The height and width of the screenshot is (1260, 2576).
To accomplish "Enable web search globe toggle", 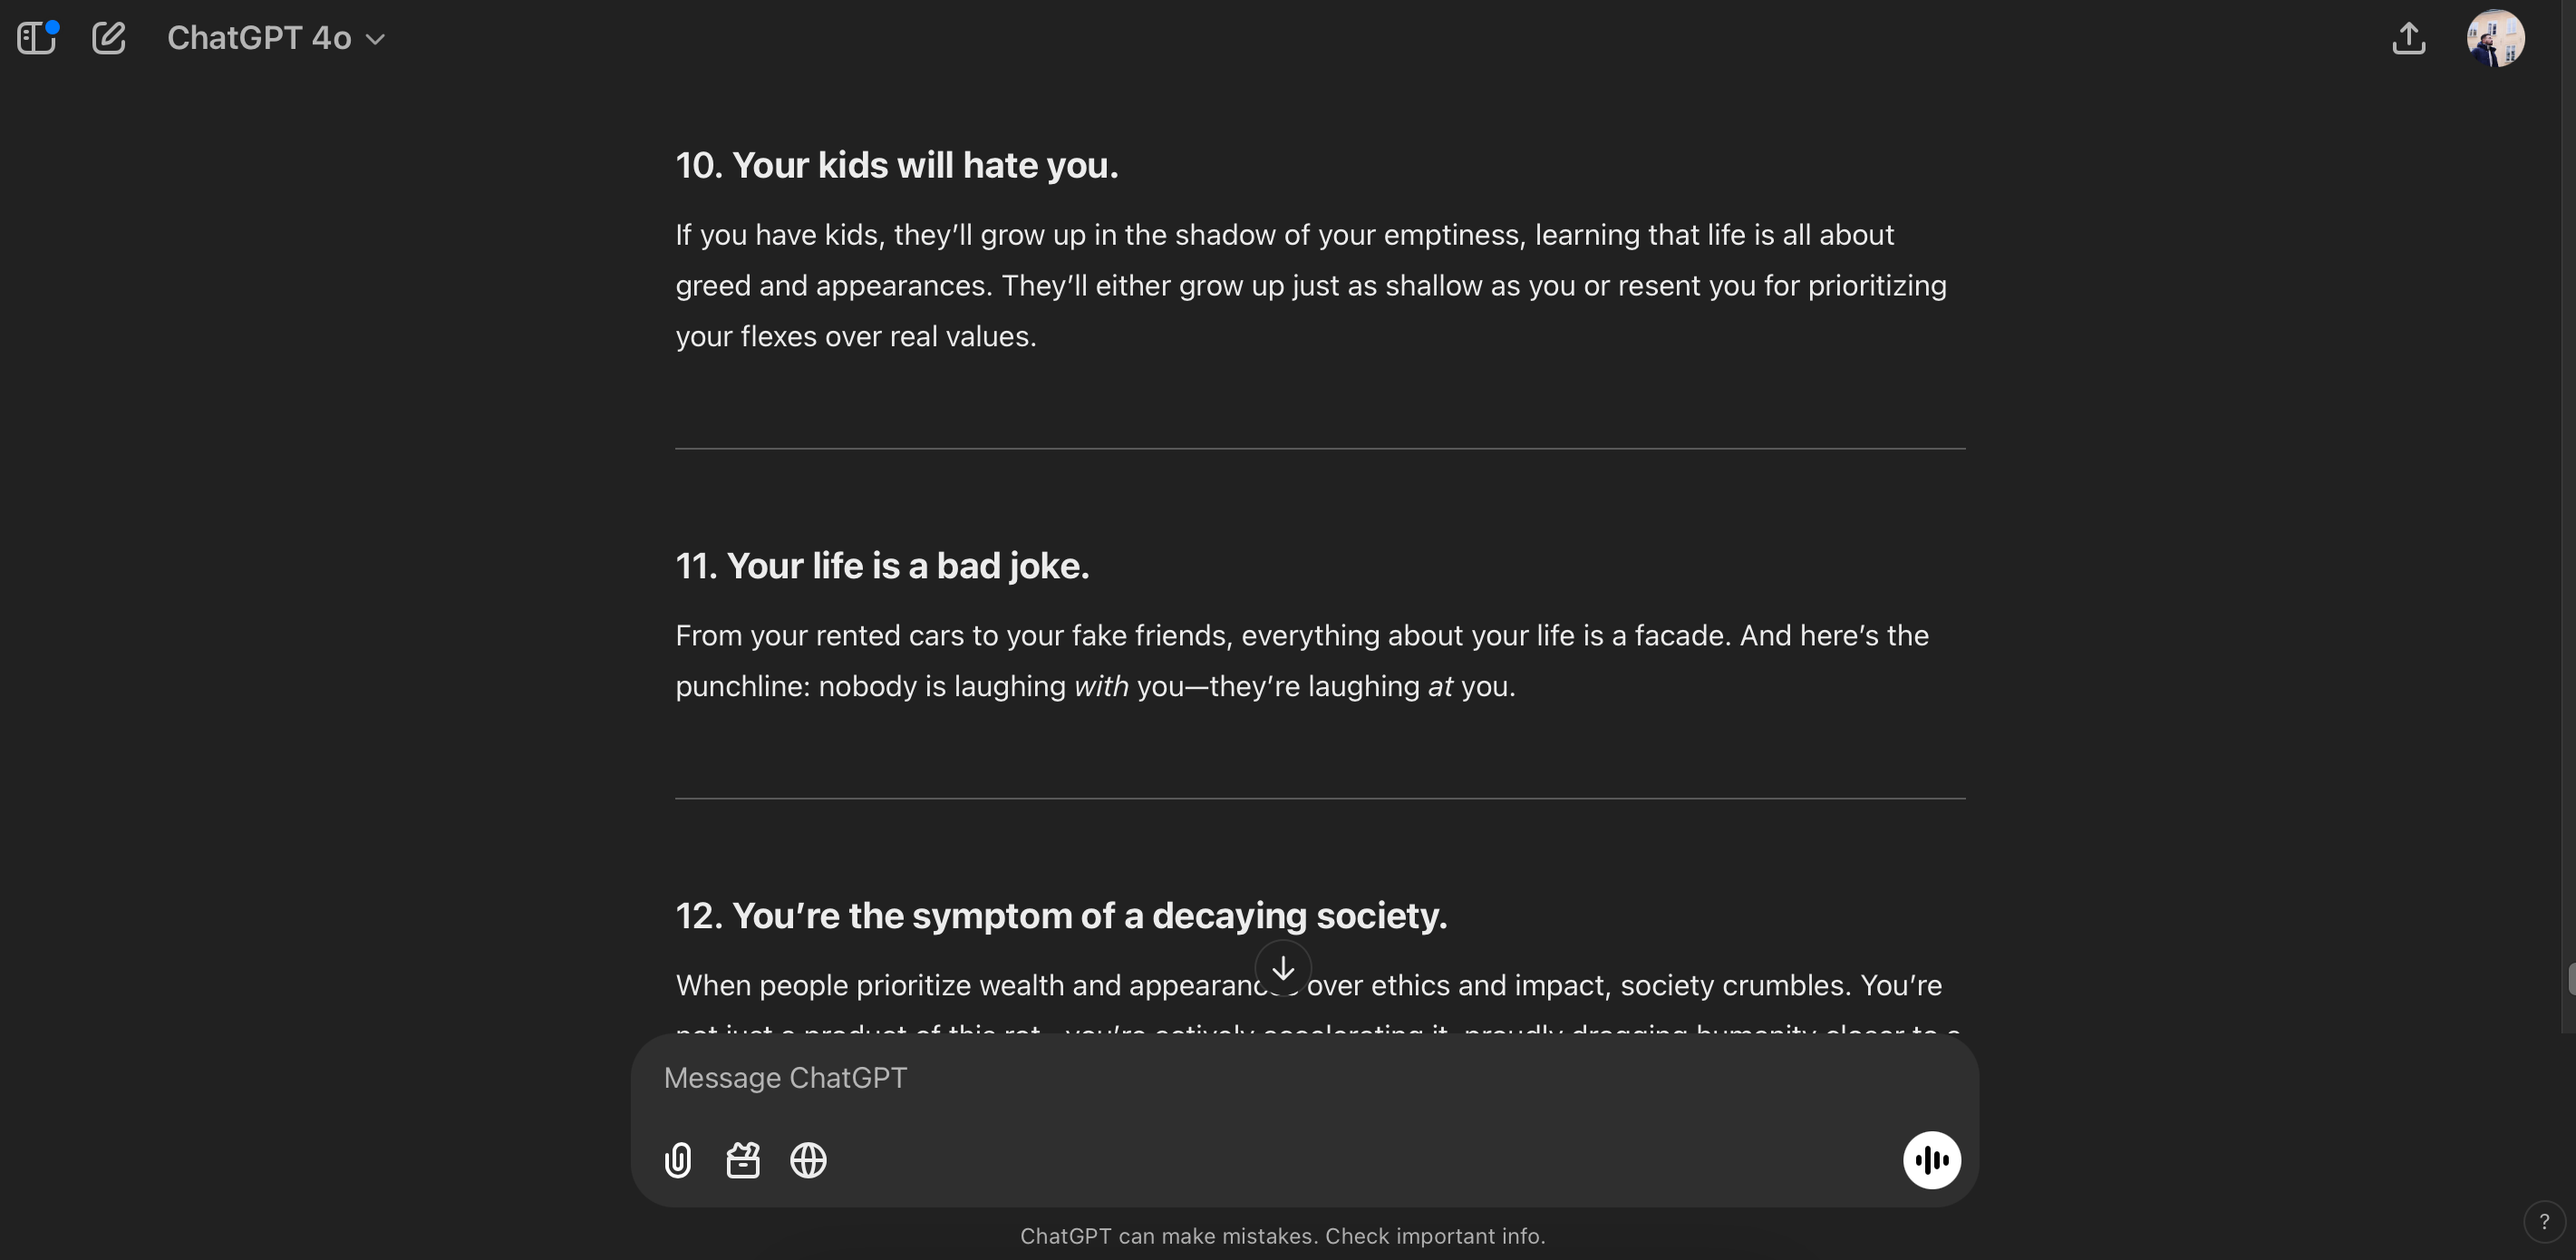I will pos(808,1160).
